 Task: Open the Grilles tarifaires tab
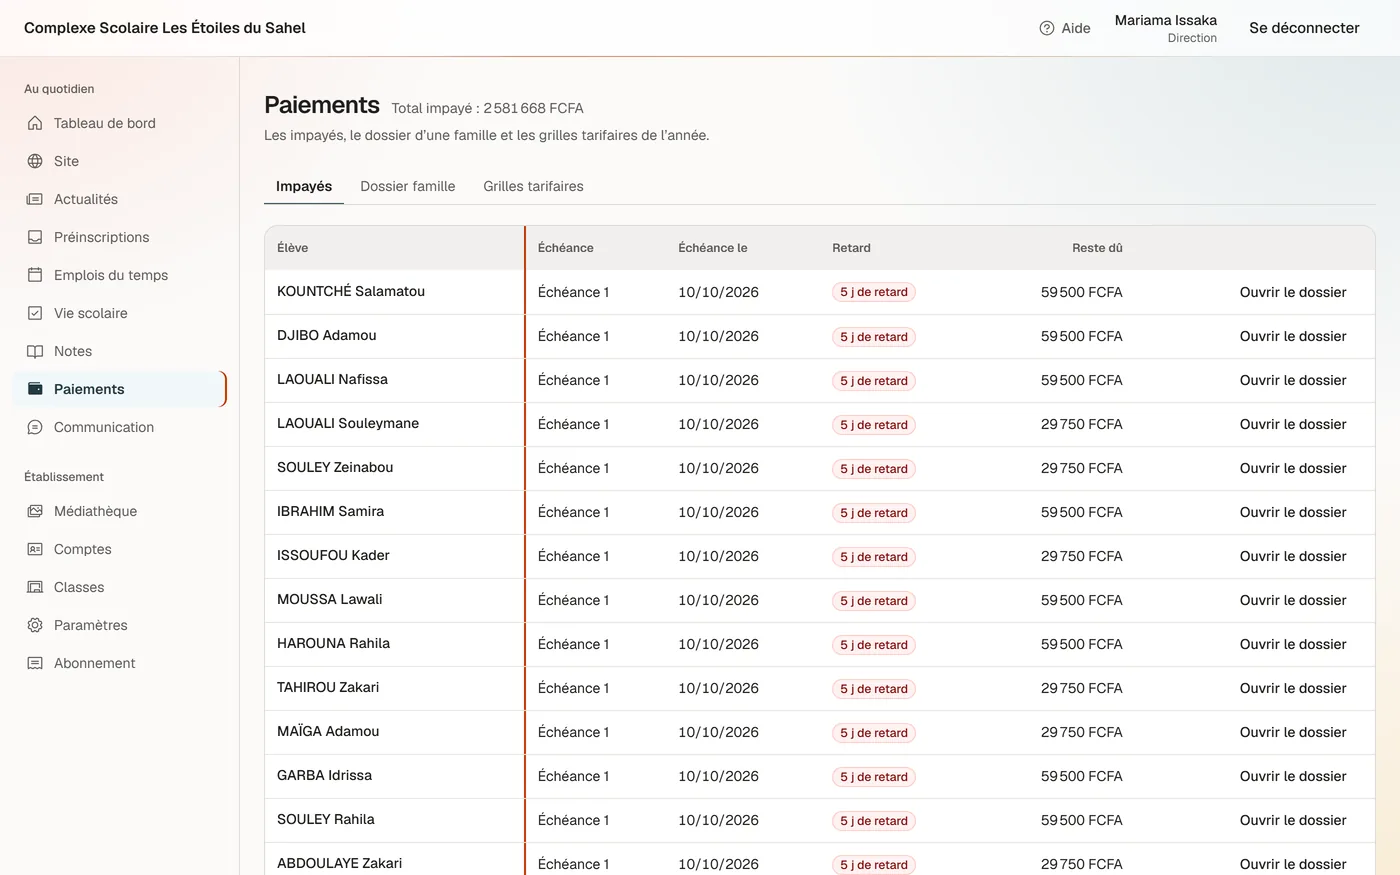coord(533,186)
